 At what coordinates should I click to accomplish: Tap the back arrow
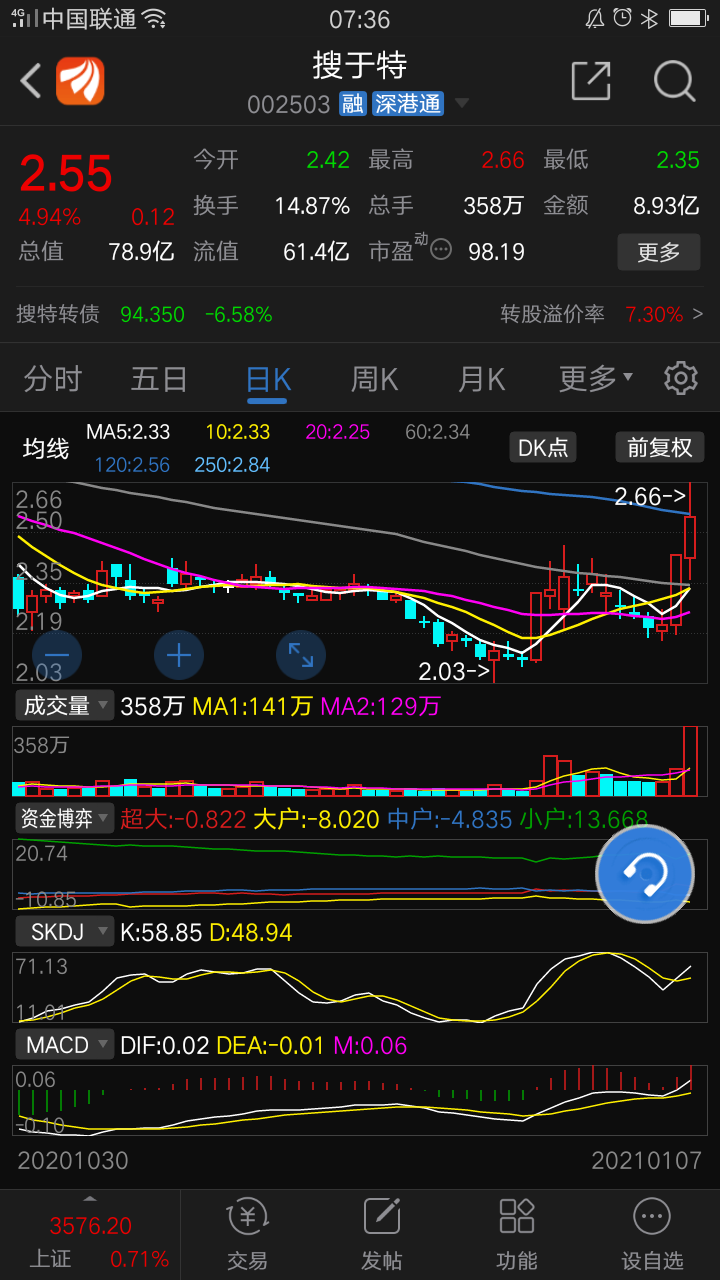tap(31, 81)
